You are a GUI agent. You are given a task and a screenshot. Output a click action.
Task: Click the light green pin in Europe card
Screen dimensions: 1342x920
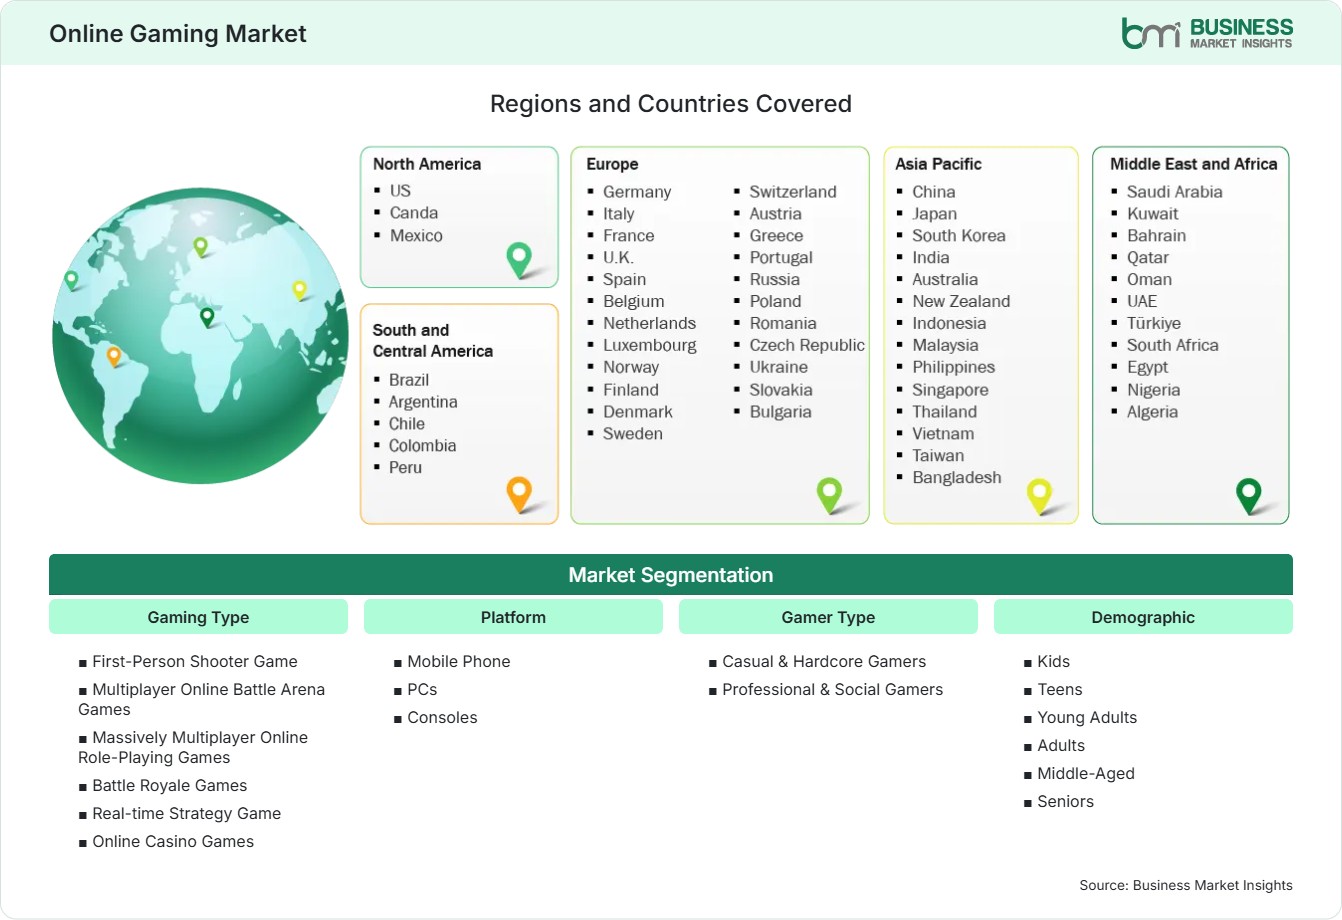[x=829, y=494]
